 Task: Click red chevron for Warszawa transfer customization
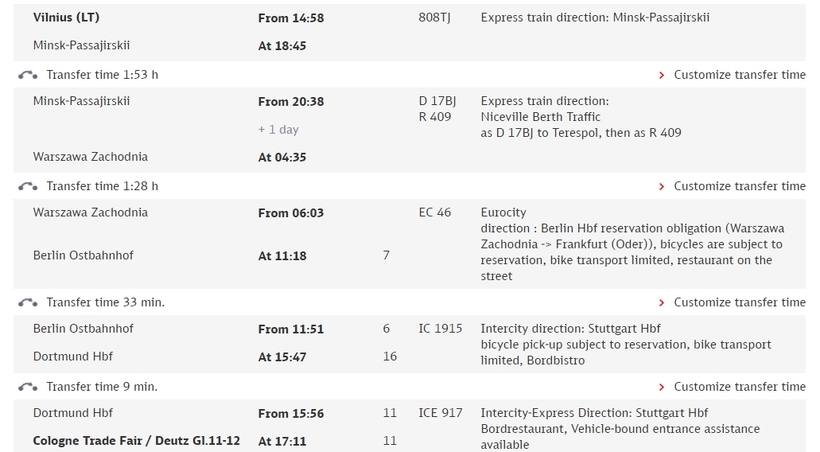[x=662, y=187]
